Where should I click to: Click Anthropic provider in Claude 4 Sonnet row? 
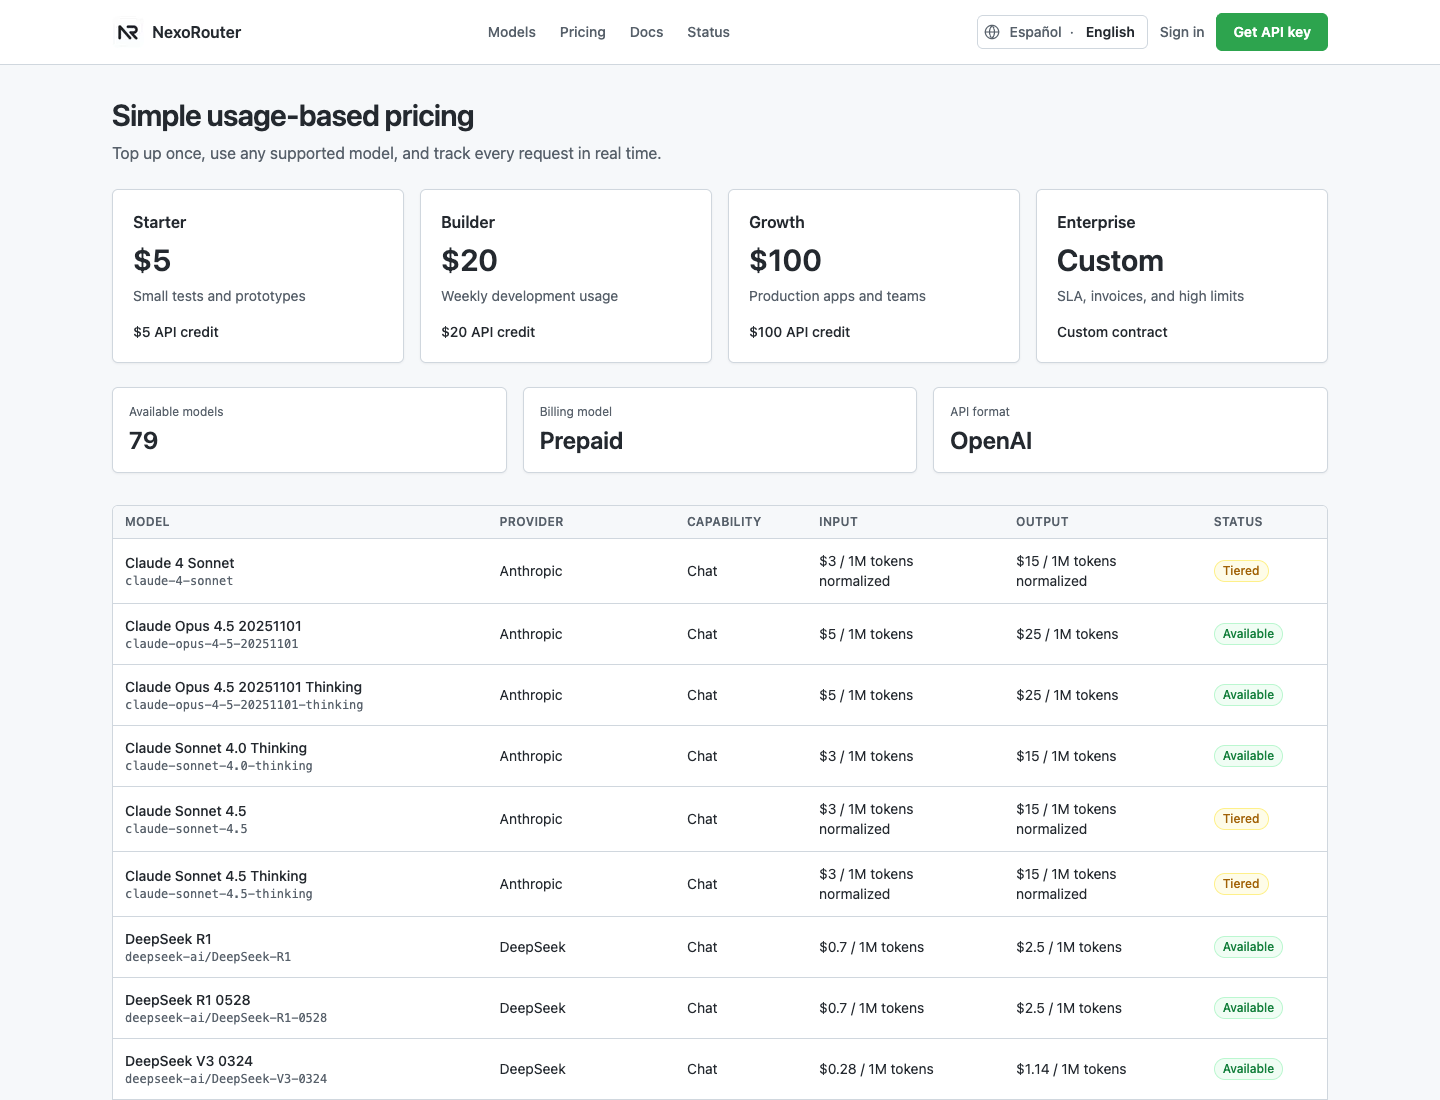531,571
